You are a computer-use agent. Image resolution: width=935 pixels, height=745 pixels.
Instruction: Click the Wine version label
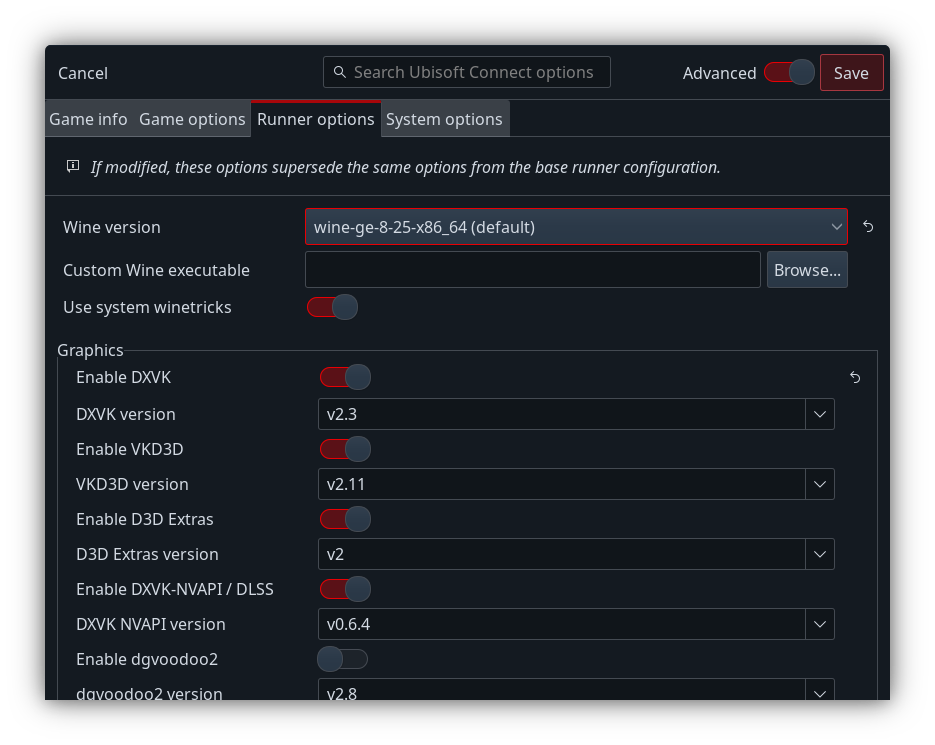[x=112, y=227]
